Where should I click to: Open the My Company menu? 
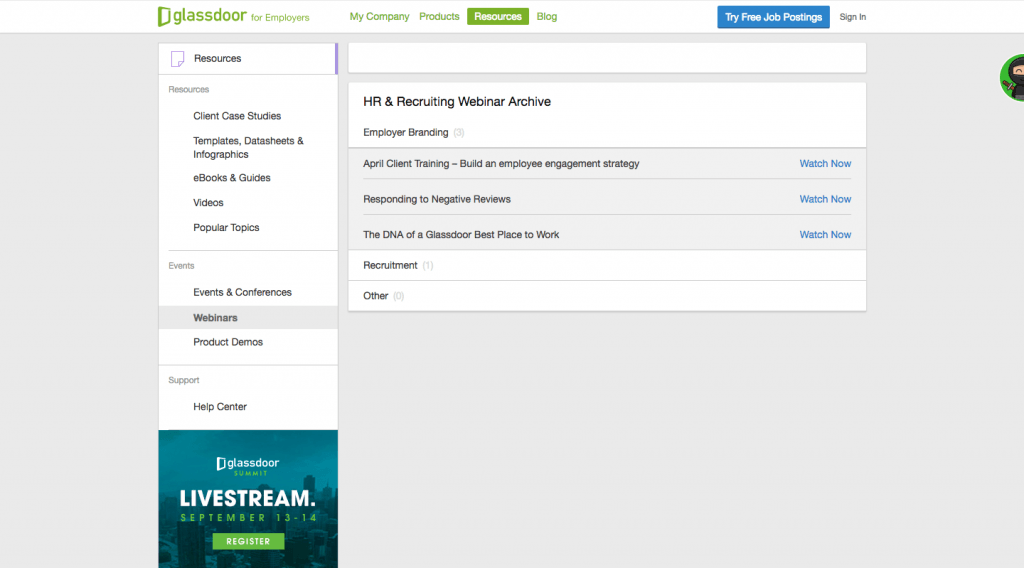[x=379, y=17]
